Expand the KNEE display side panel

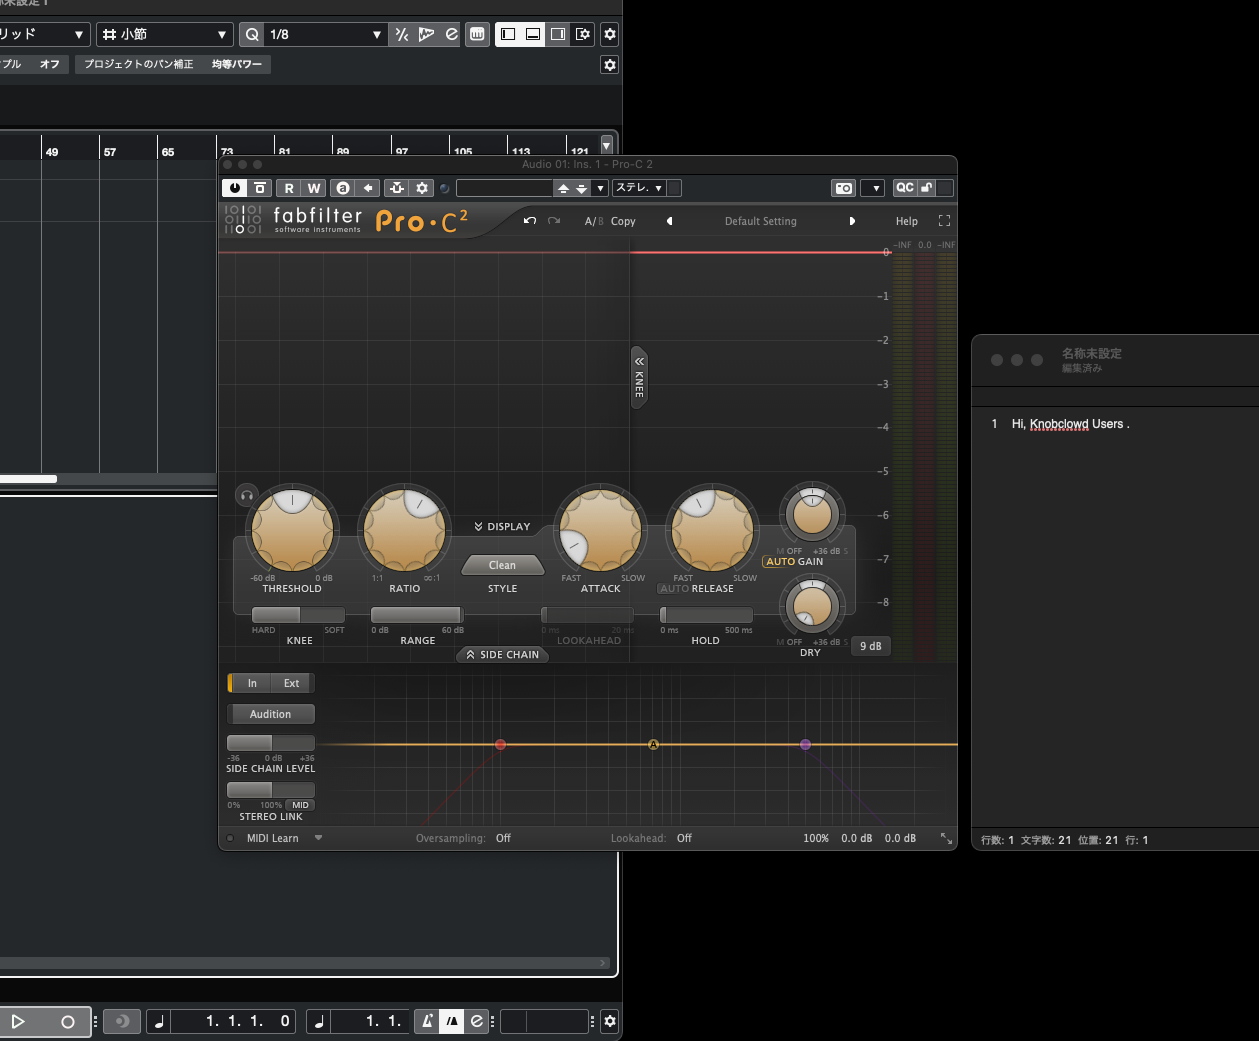(x=639, y=377)
